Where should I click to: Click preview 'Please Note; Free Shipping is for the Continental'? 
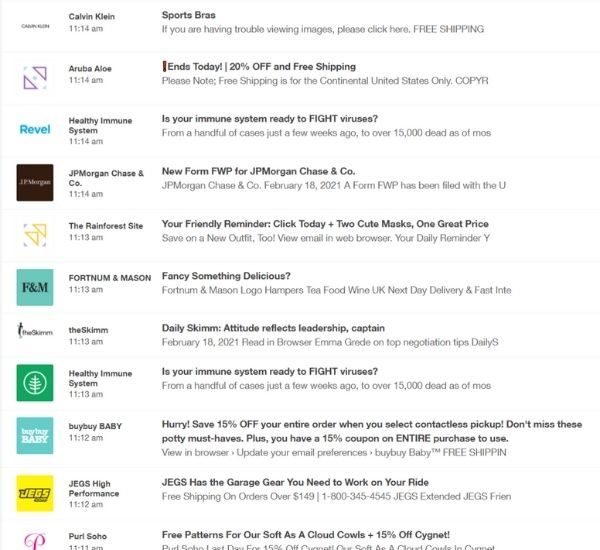[325, 81]
